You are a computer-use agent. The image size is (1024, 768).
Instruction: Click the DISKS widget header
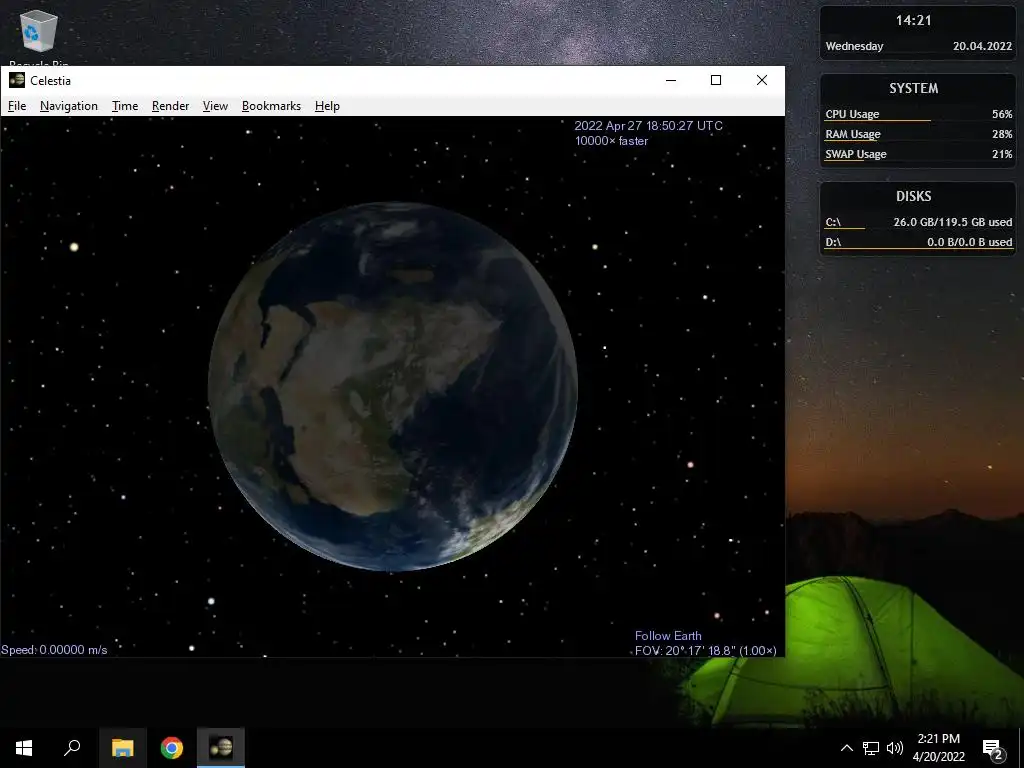pyautogui.click(x=914, y=196)
